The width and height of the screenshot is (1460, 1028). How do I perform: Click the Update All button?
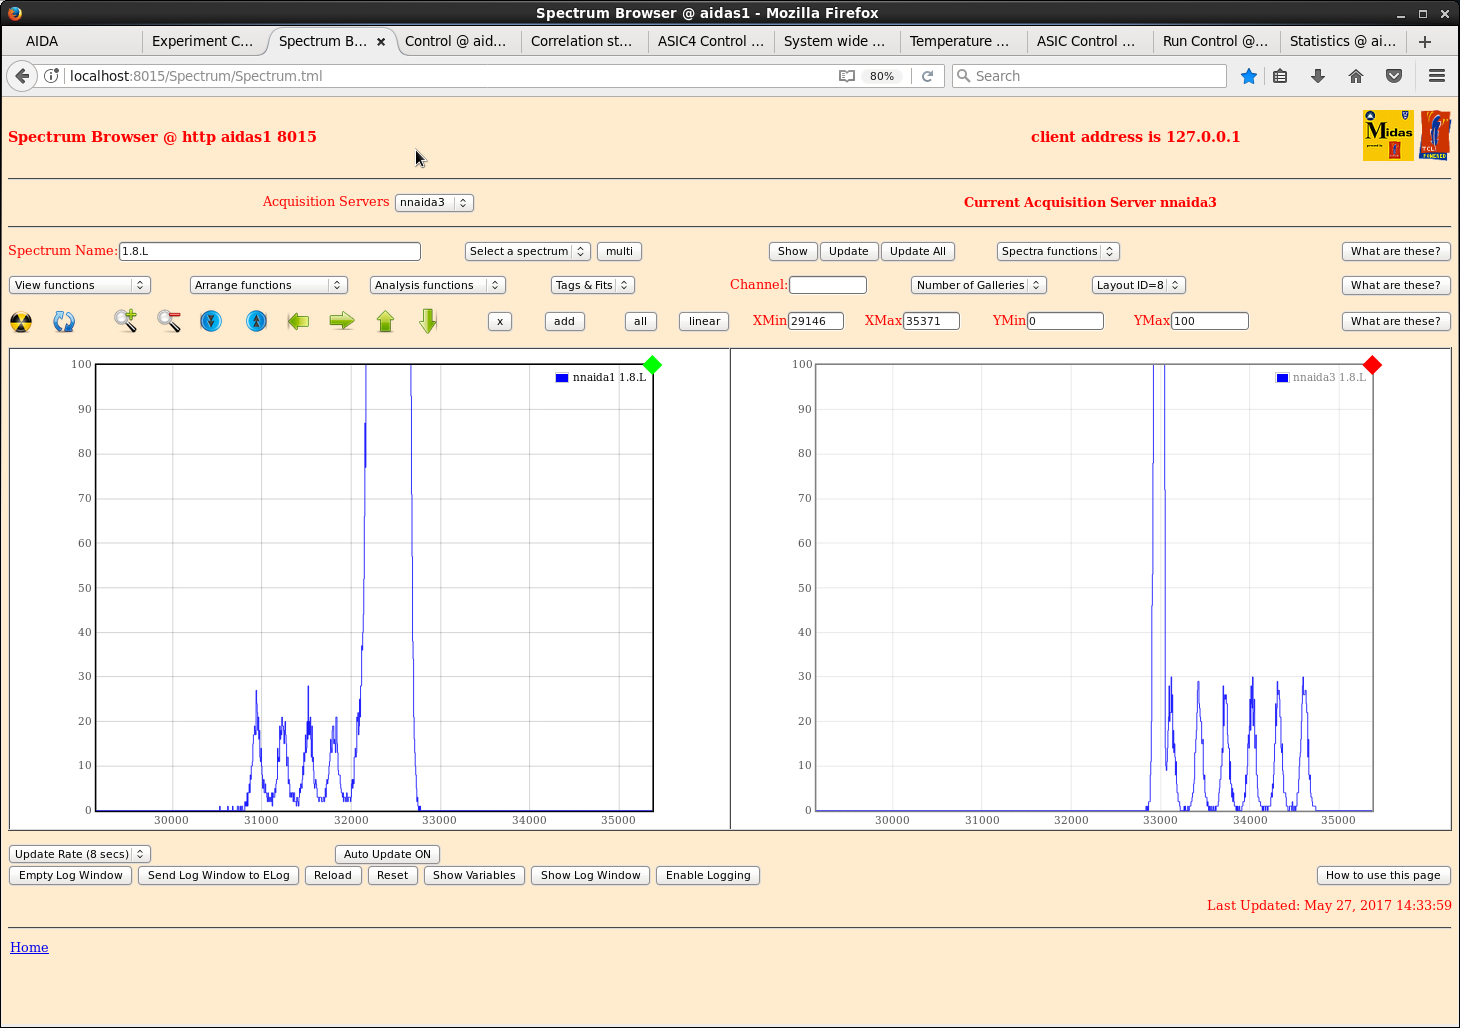[917, 251]
